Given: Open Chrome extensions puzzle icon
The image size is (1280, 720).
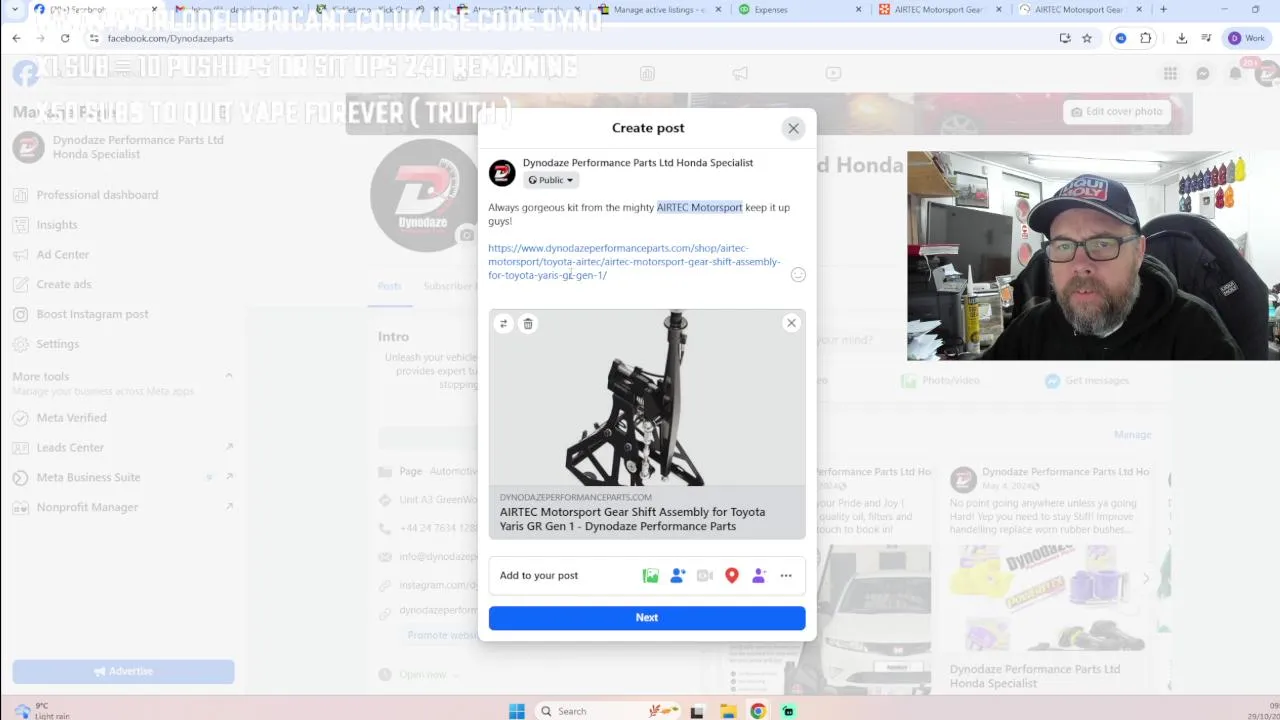Looking at the screenshot, I should [x=1146, y=38].
